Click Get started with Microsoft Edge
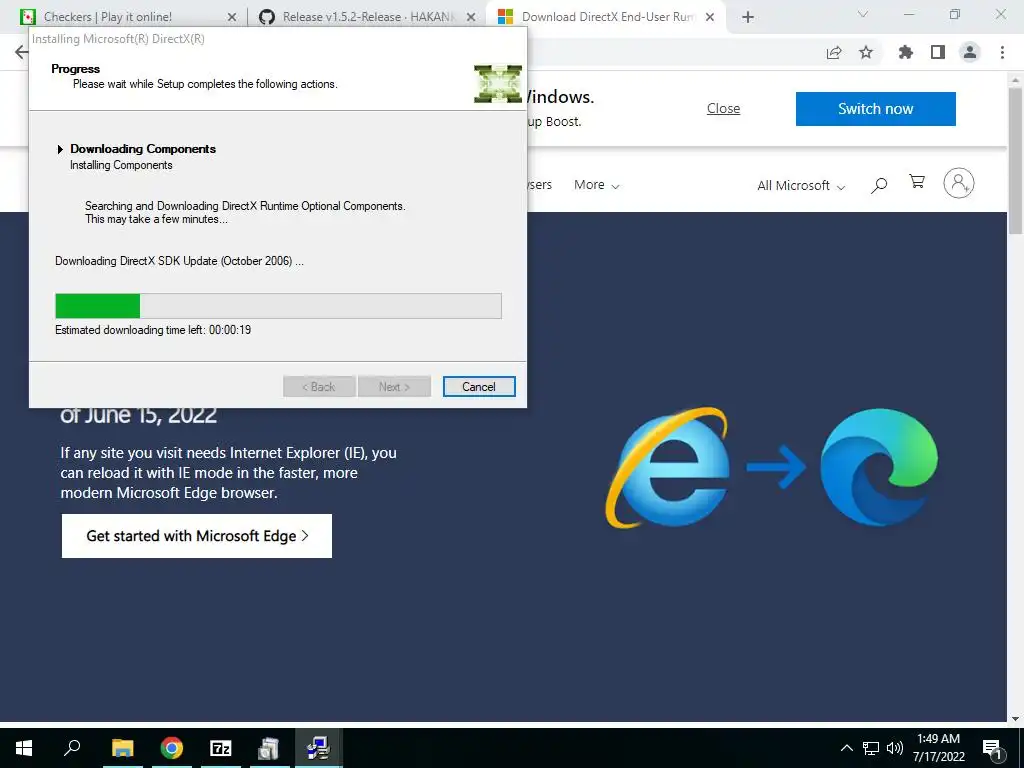1024x768 pixels. tap(197, 536)
